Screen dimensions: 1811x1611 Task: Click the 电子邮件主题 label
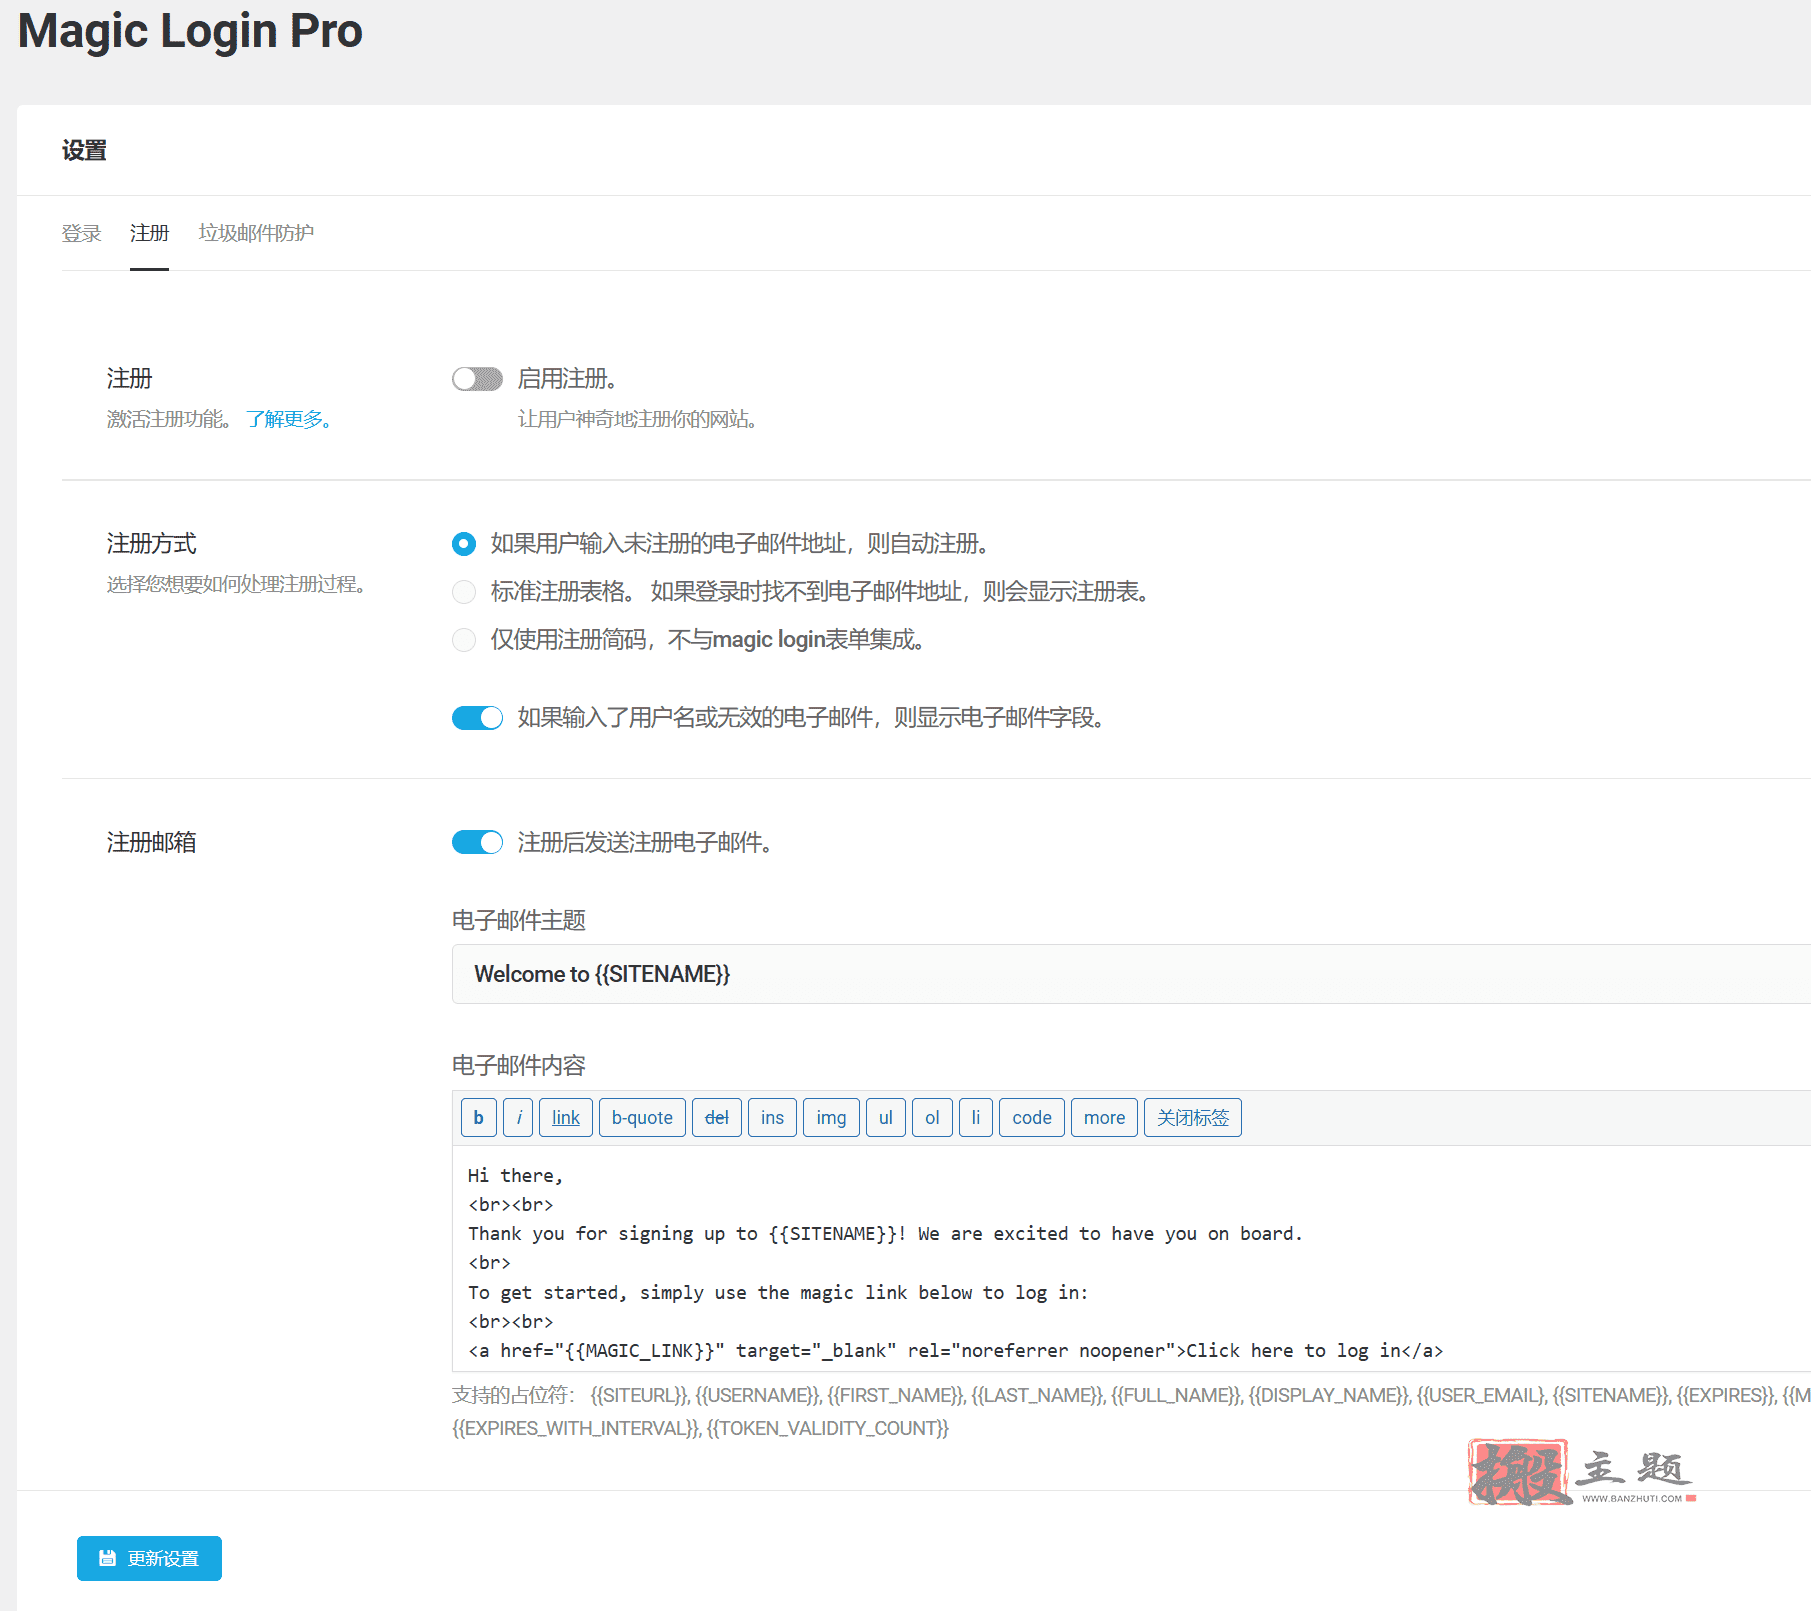point(519,920)
